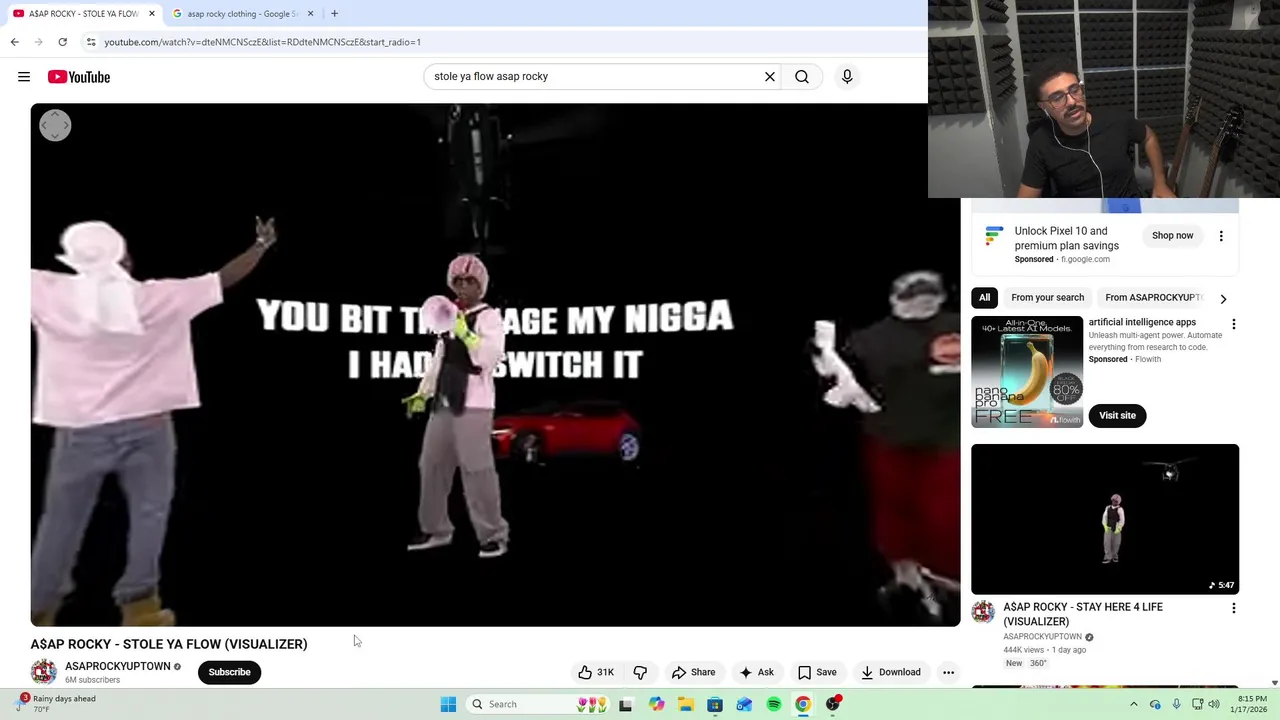
Task: Click the 360 video pan control
Action: (55, 125)
